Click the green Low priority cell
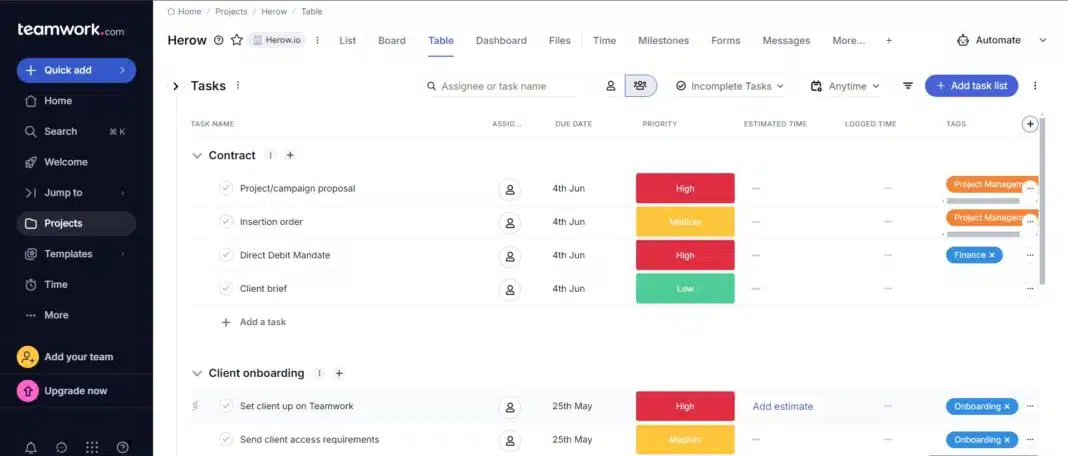The image size is (1068, 456). pyautogui.click(x=685, y=289)
